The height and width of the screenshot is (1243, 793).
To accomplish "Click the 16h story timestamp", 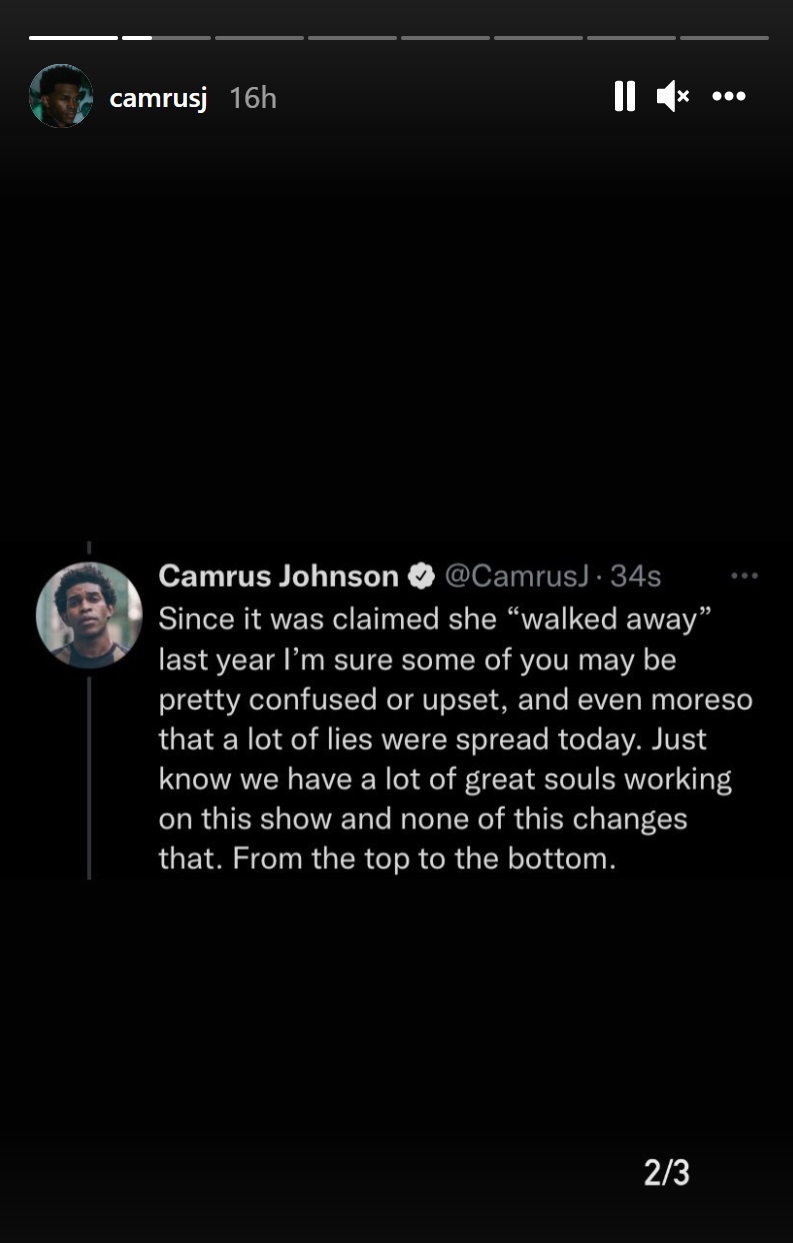I will 252,98.
